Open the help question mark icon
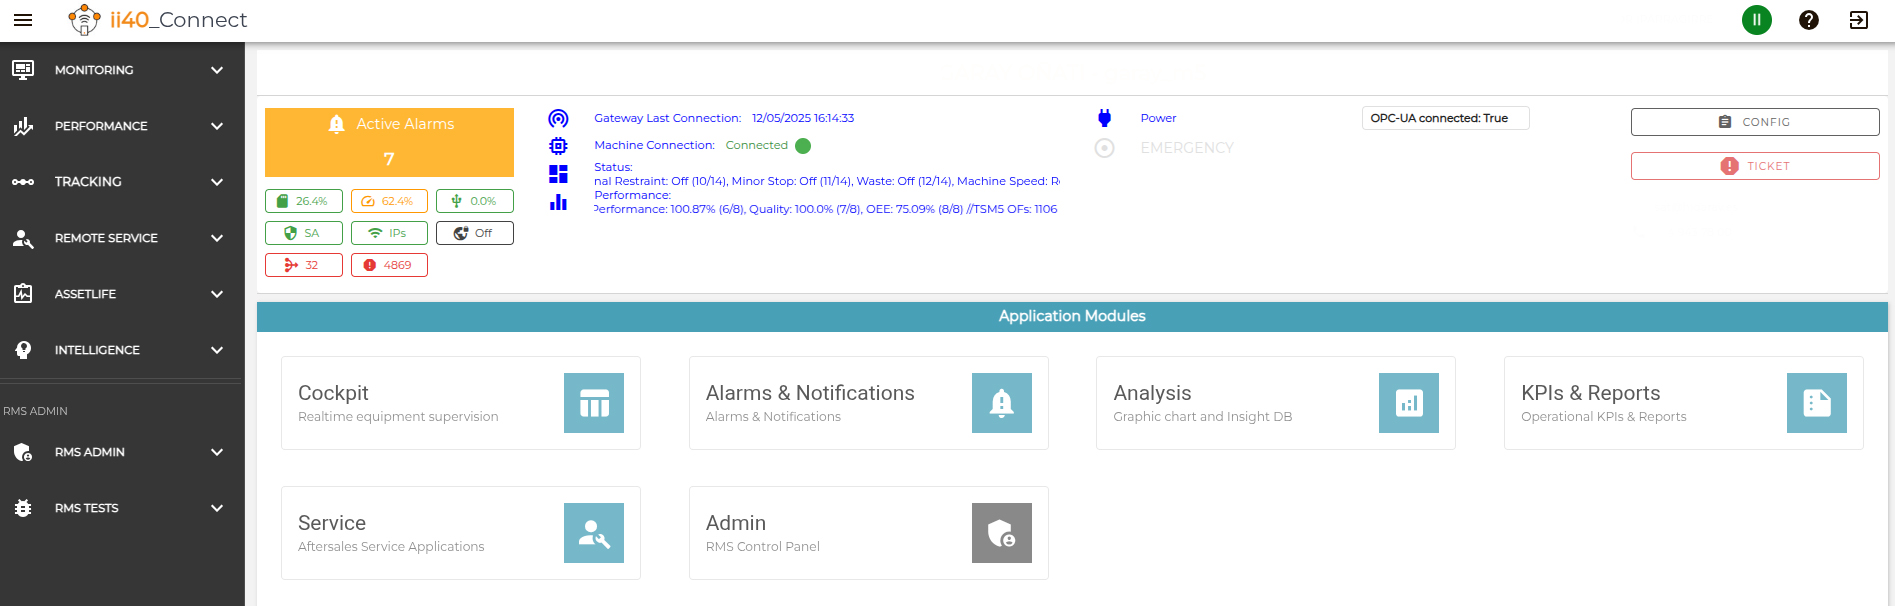Screen dimensions: 1895x606 click(x=1808, y=20)
